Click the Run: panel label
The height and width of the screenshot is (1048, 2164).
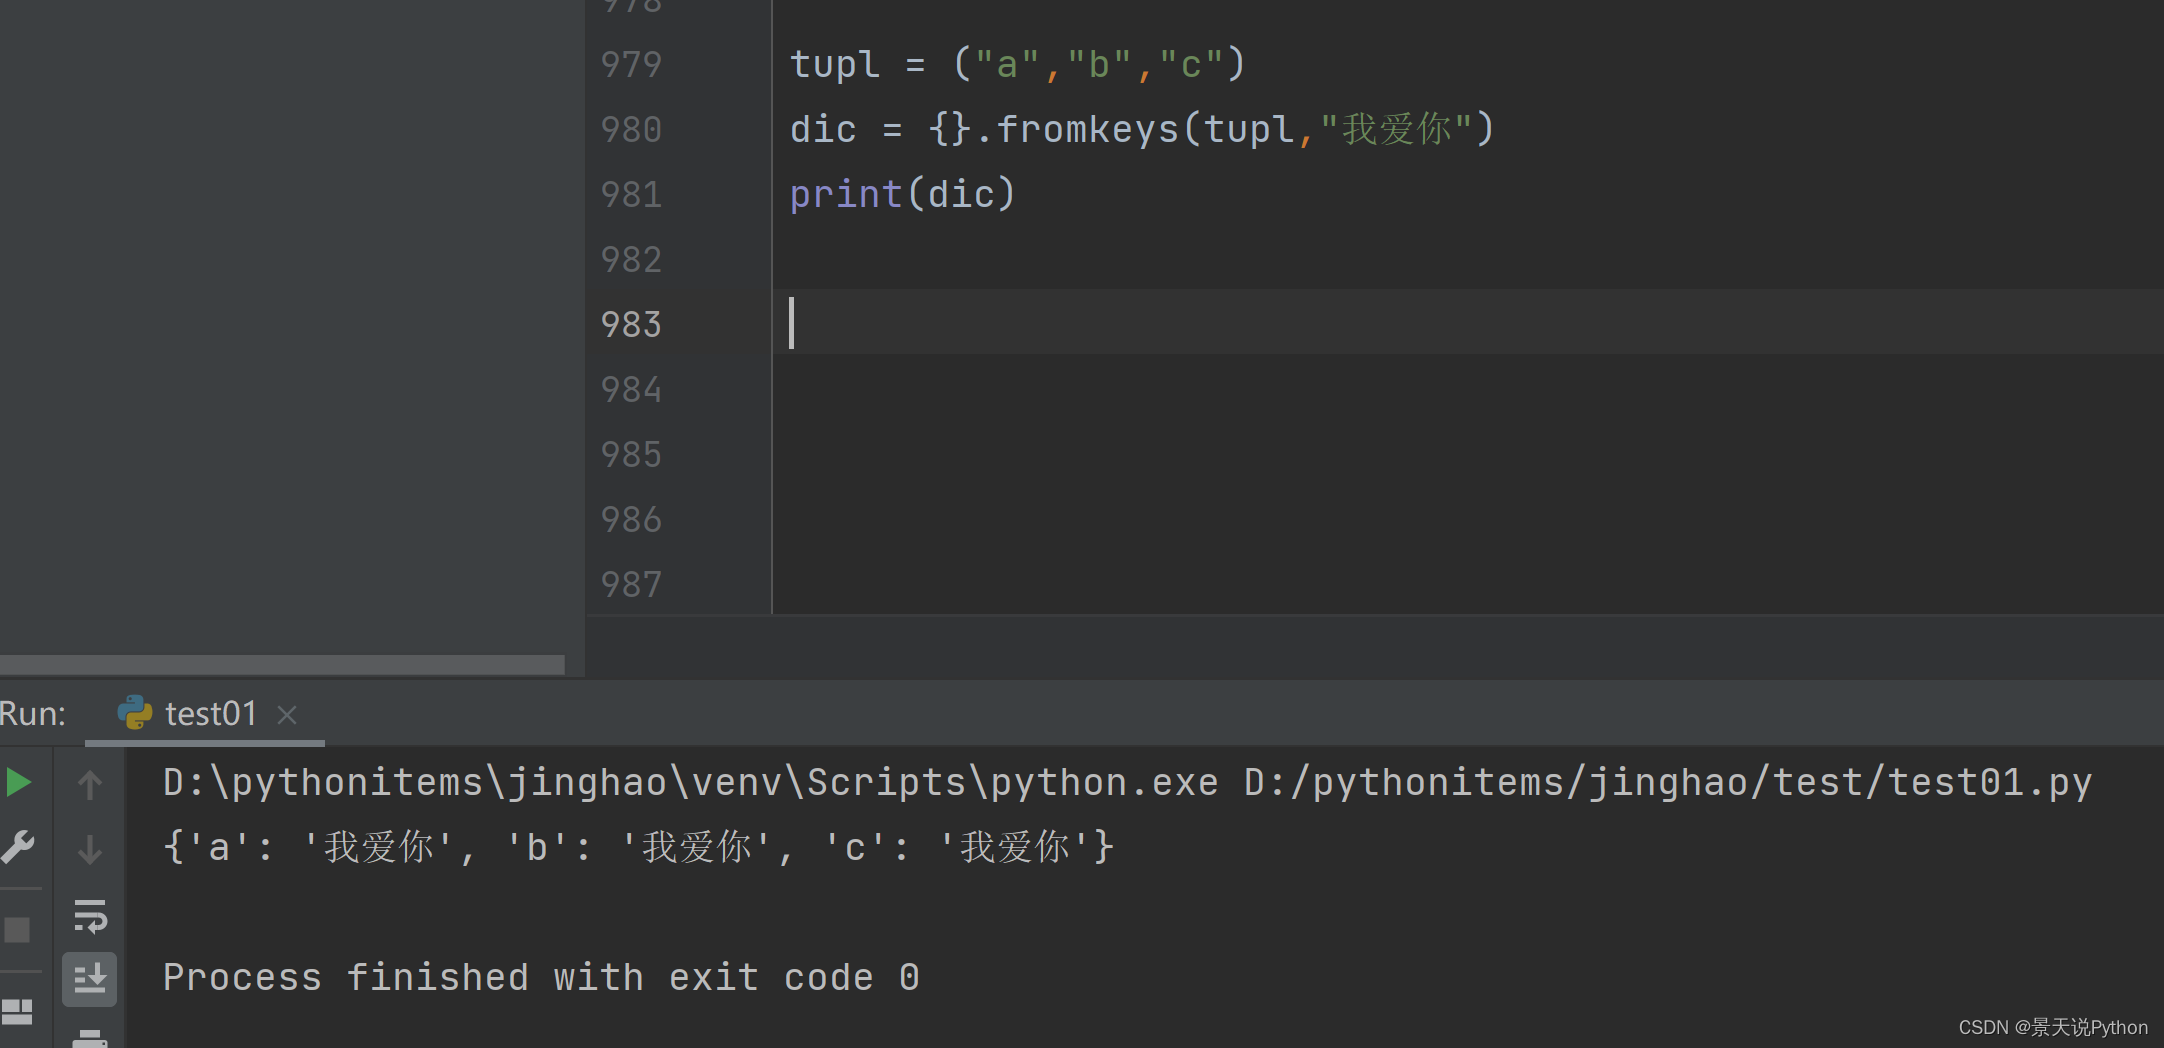(x=33, y=714)
